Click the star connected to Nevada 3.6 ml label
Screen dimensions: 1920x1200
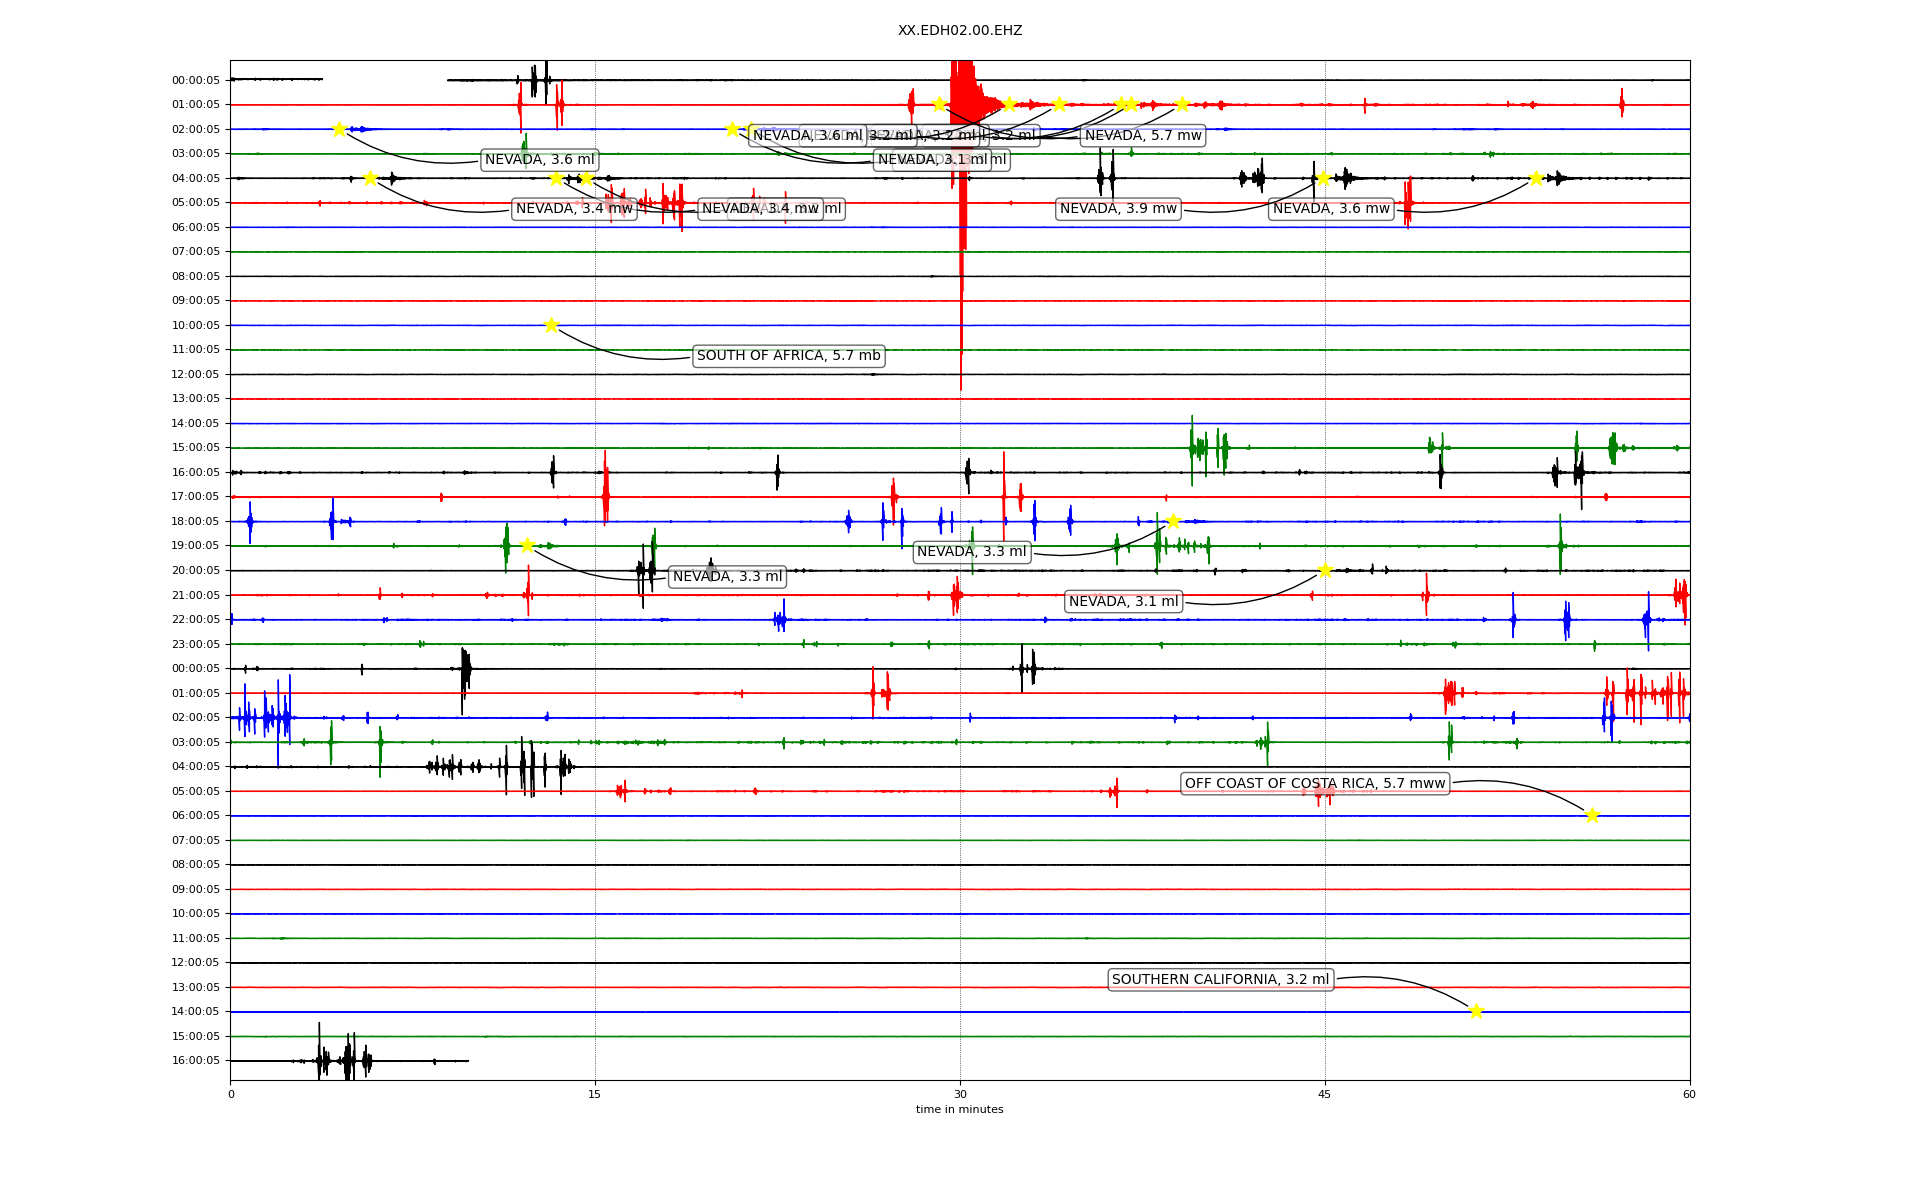point(339,129)
